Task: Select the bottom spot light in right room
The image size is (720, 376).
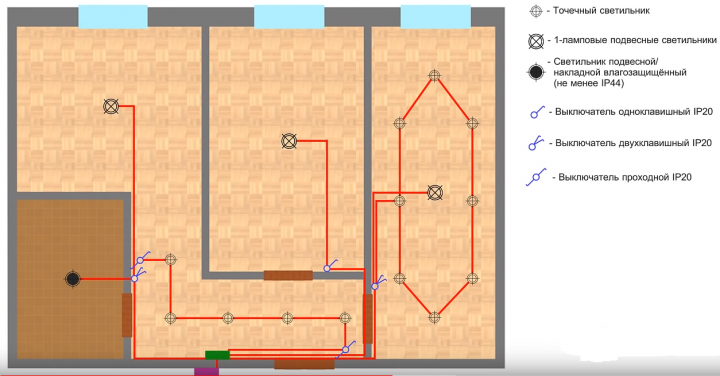Action: (x=434, y=317)
